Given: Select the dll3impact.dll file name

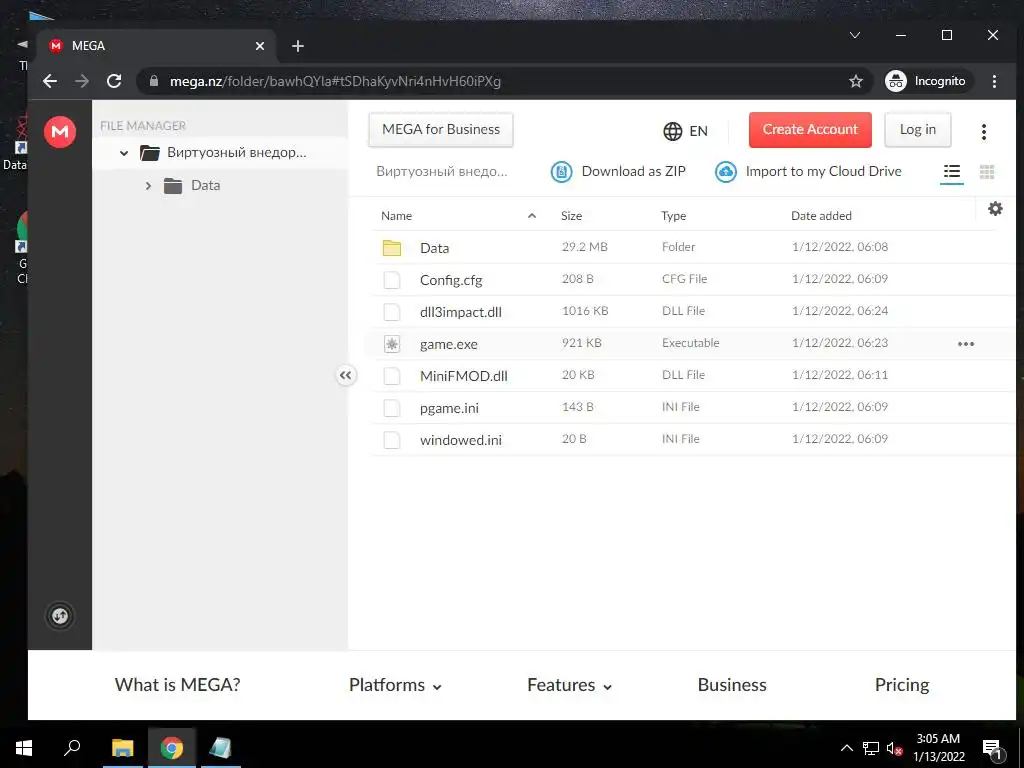Looking at the screenshot, I should point(461,312).
